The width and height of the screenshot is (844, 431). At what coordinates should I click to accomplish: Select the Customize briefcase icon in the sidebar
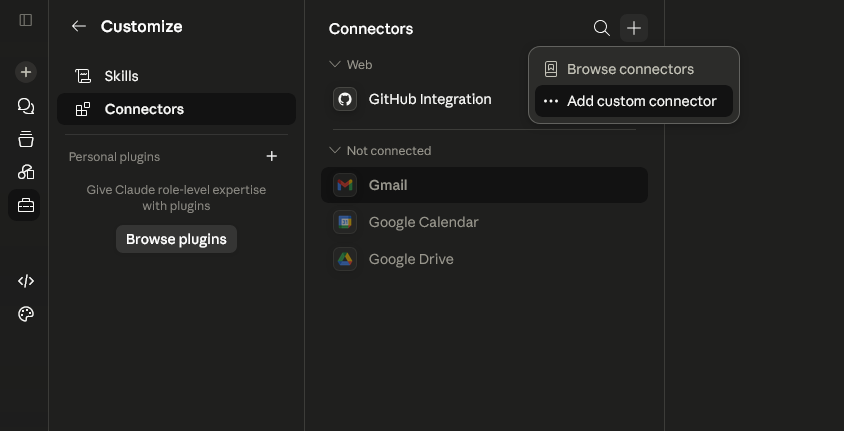25,205
